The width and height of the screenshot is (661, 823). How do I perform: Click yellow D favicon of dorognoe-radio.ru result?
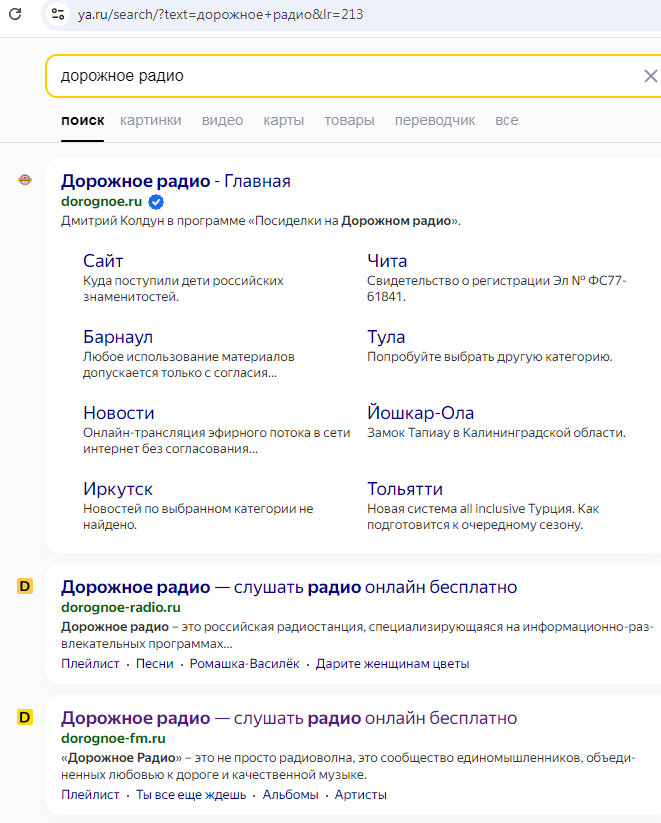coord(25,587)
